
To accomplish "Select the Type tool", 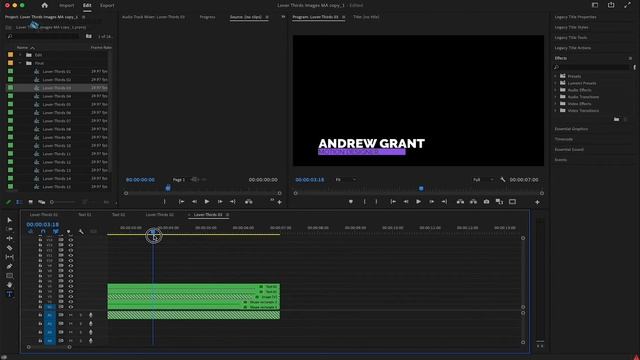I will coord(10,294).
